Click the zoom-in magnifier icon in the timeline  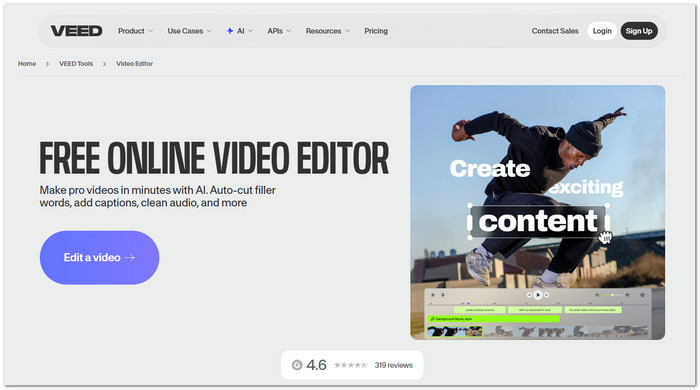pos(627,295)
